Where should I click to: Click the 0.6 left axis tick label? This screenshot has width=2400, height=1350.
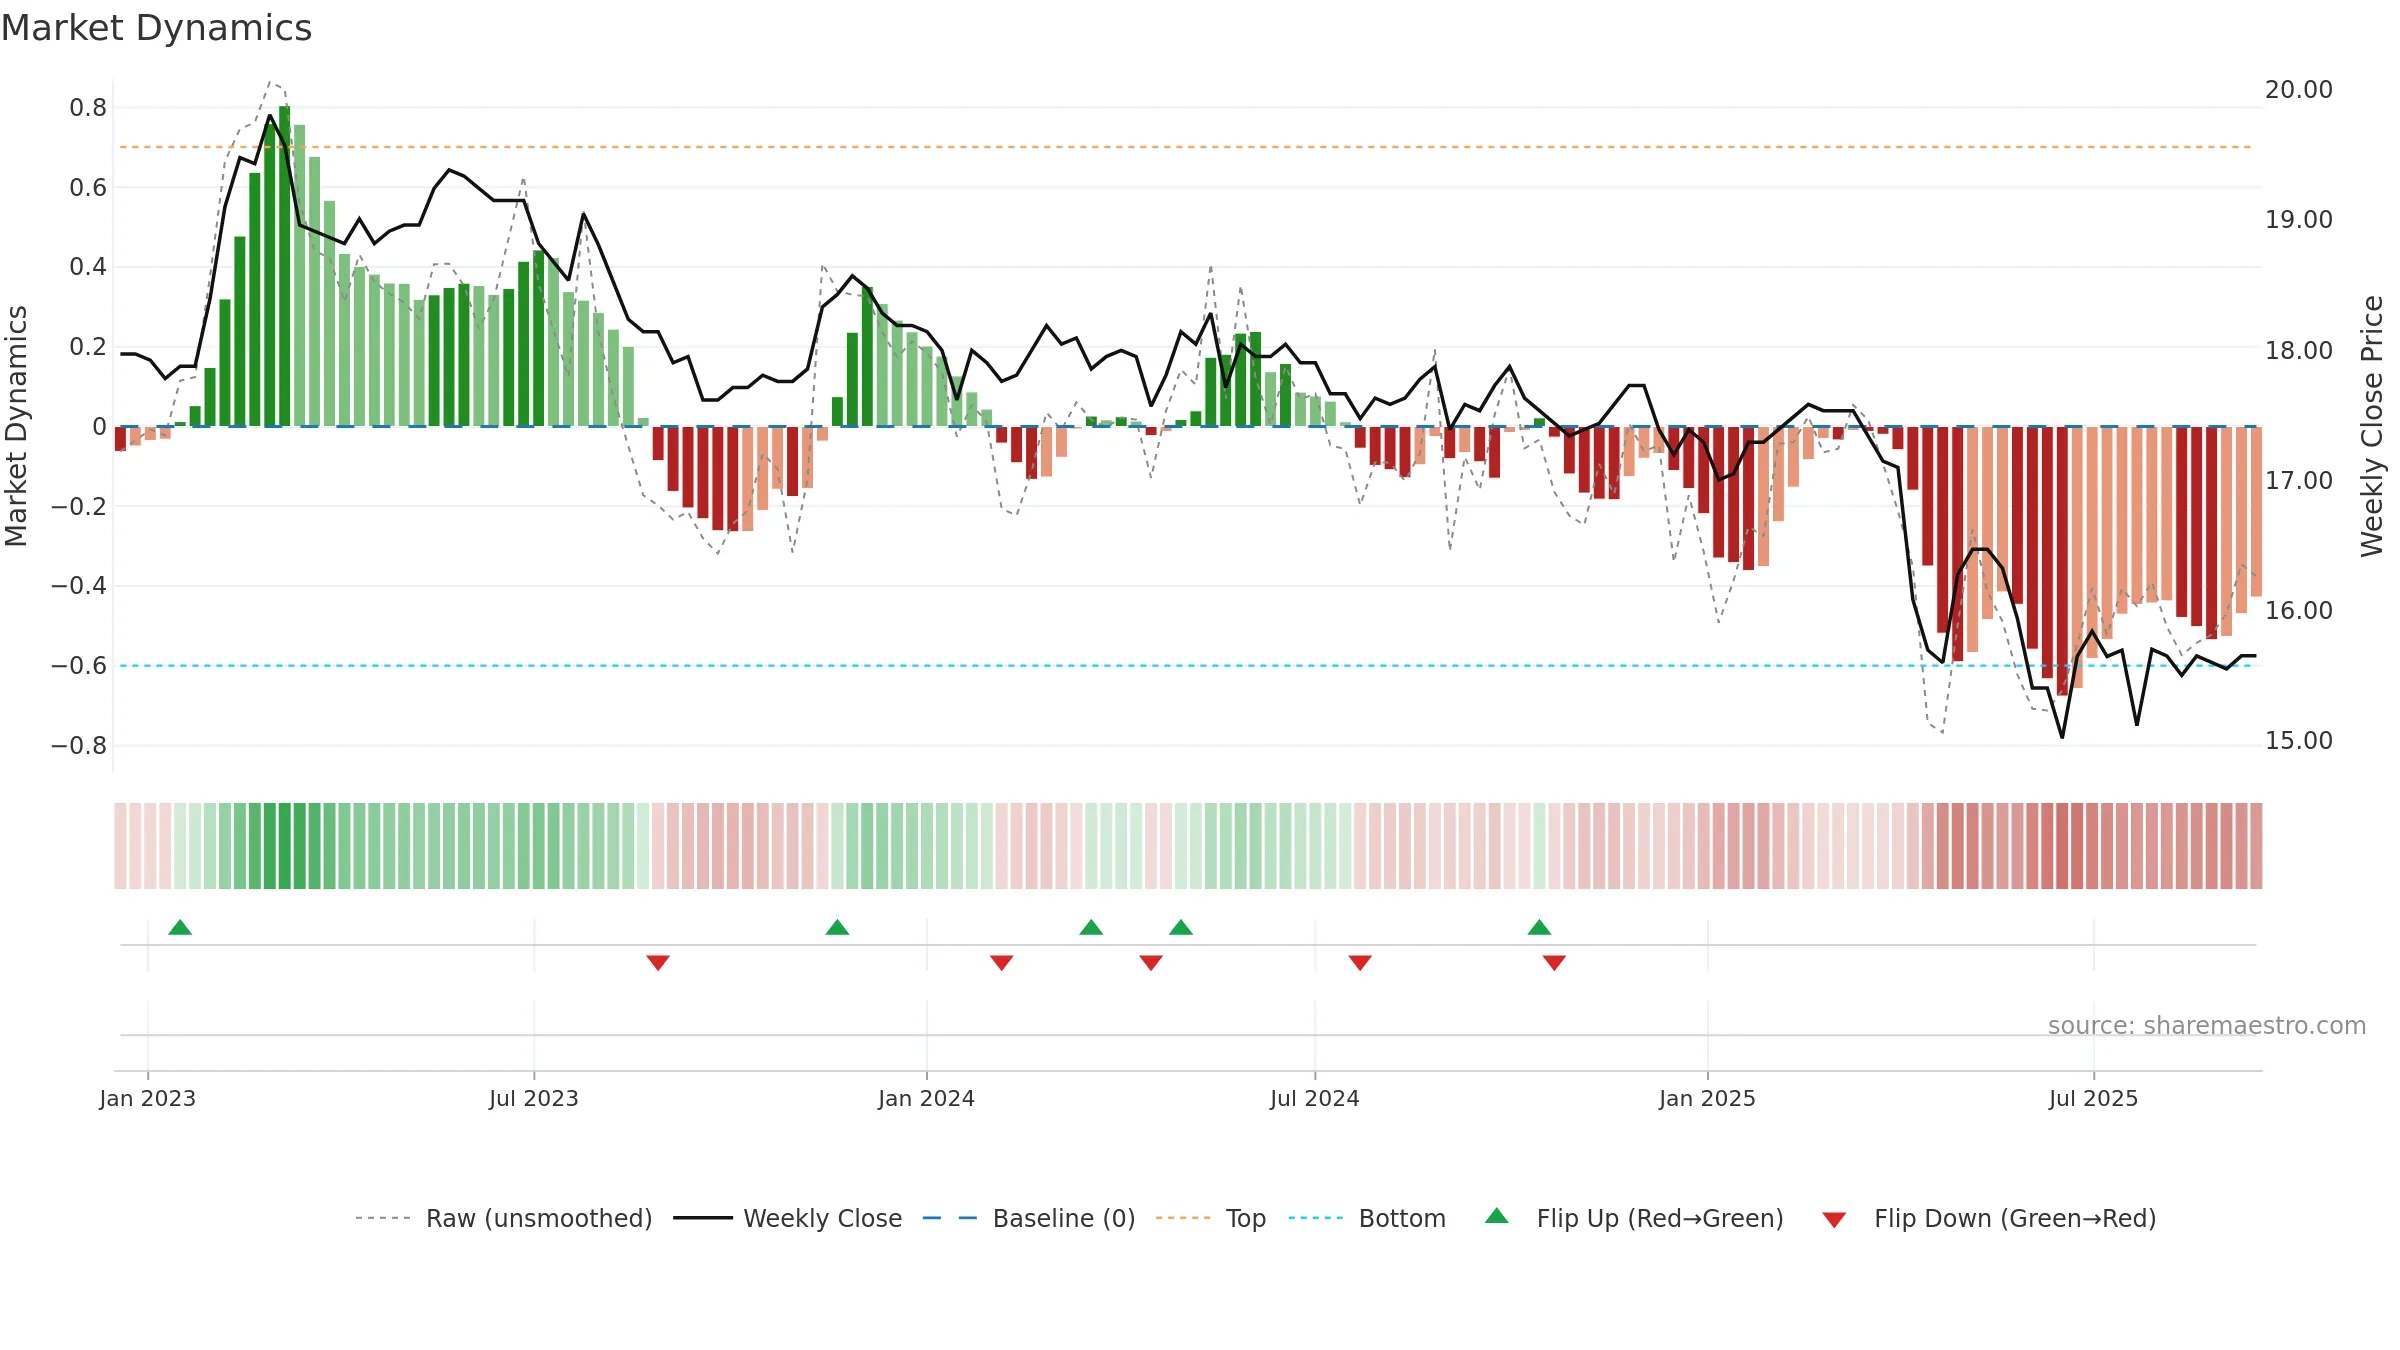pyautogui.click(x=88, y=187)
